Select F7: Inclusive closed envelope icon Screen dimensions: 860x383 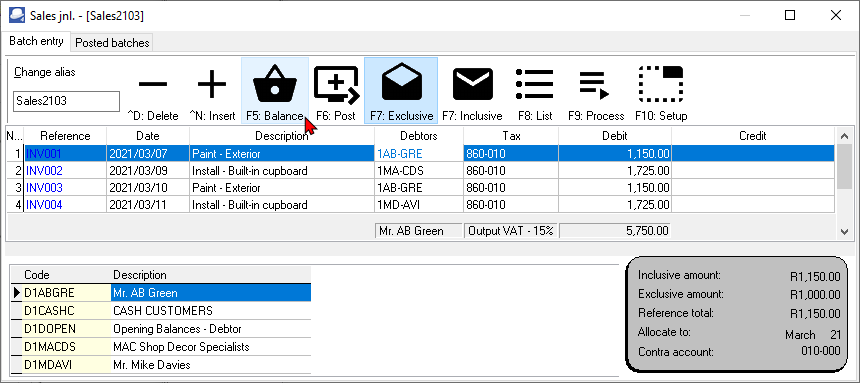472,84
